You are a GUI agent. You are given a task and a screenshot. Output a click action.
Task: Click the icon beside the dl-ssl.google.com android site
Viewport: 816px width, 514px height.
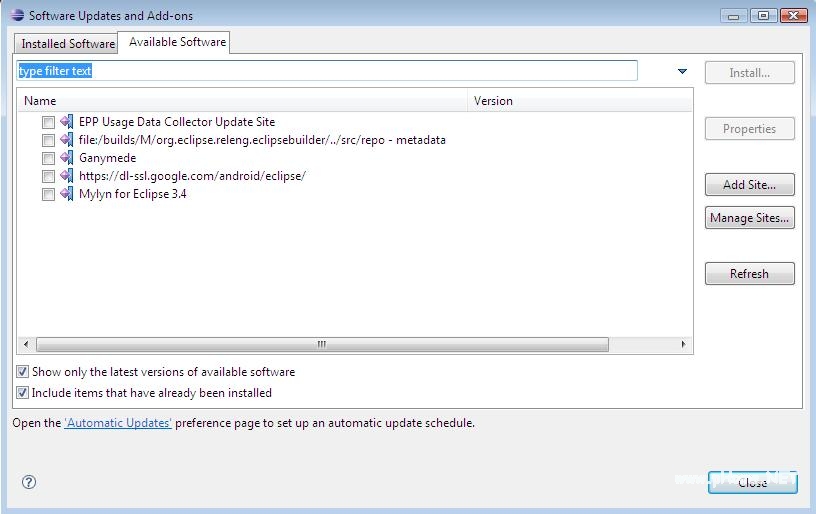pos(67,176)
